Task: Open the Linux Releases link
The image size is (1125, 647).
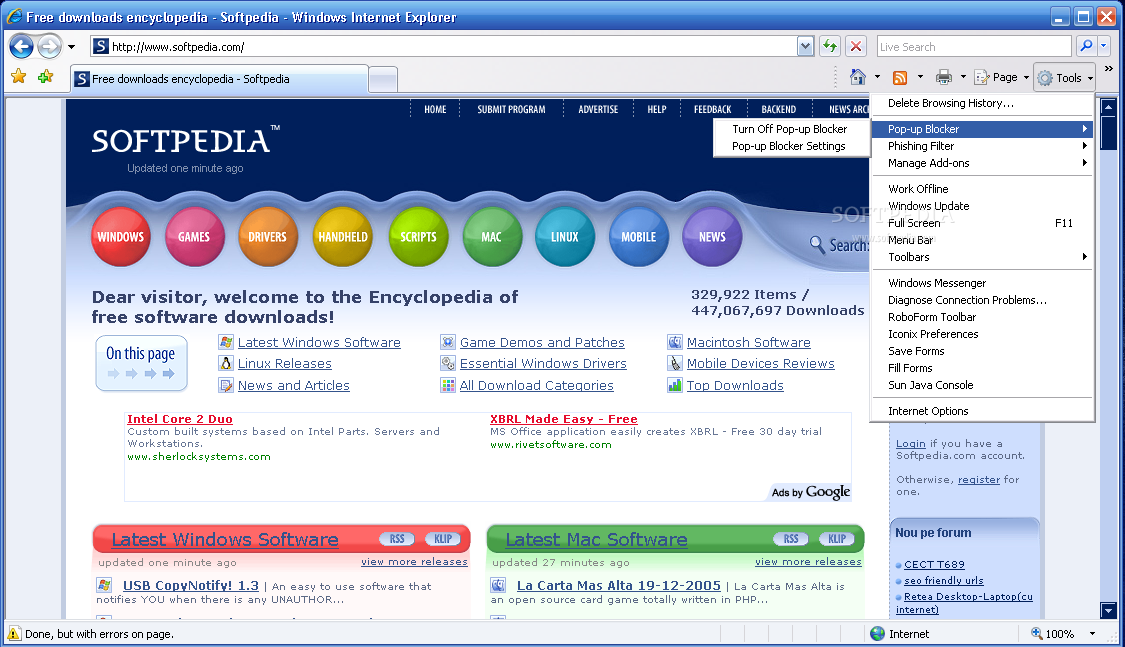Action: click(285, 364)
